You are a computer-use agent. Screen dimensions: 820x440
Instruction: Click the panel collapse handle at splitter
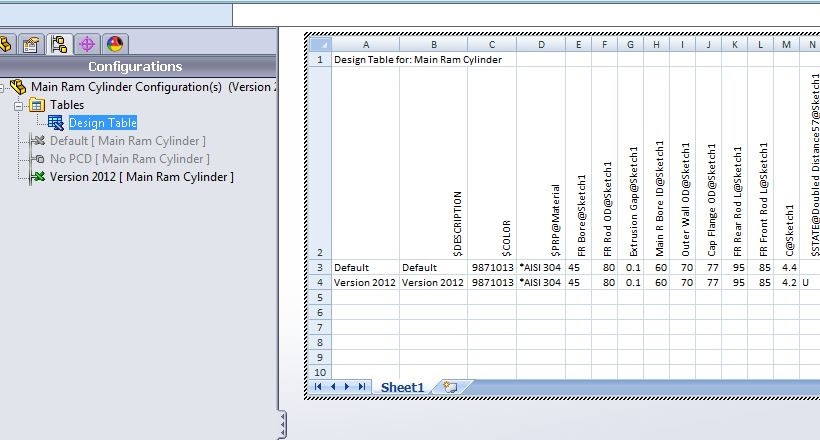[282, 424]
